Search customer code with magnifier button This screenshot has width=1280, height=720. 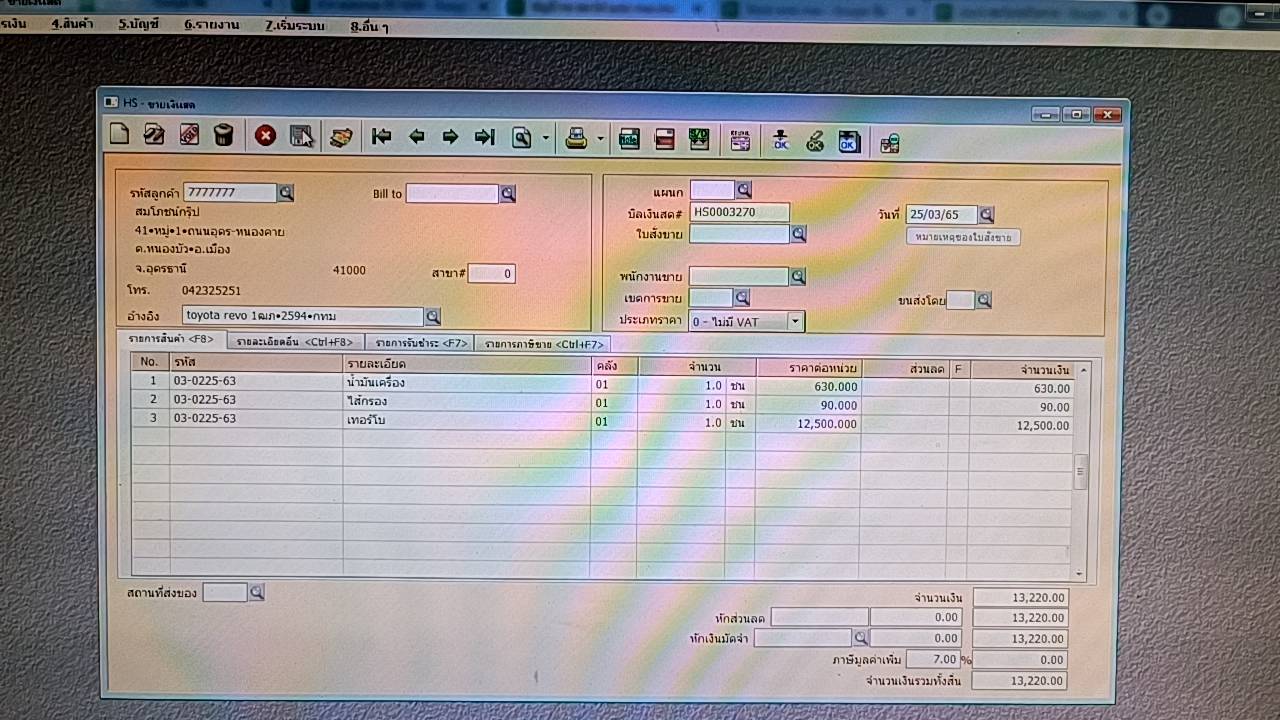286,193
